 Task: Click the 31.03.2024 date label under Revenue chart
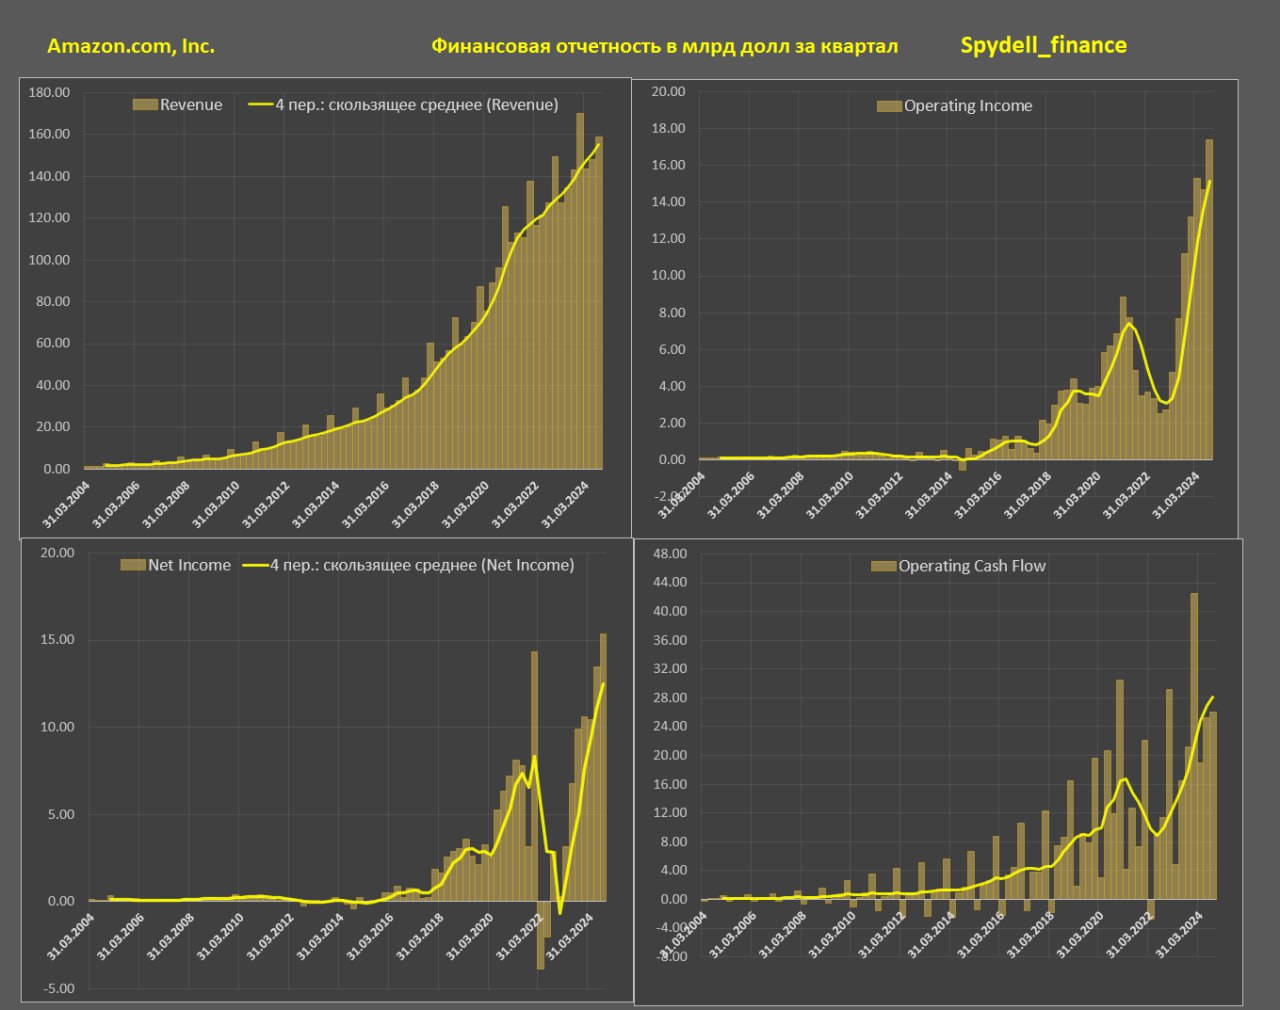pyautogui.click(x=567, y=503)
